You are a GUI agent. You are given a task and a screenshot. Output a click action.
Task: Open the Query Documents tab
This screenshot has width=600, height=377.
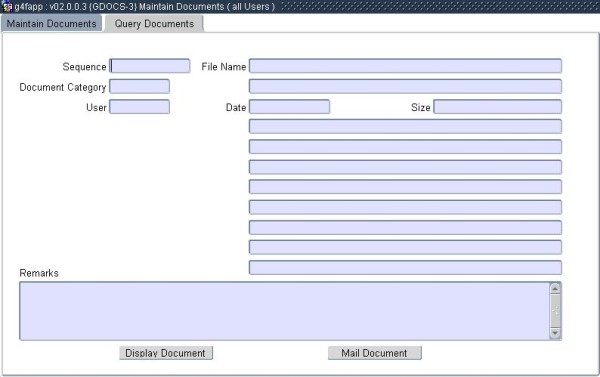(x=154, y=23)
